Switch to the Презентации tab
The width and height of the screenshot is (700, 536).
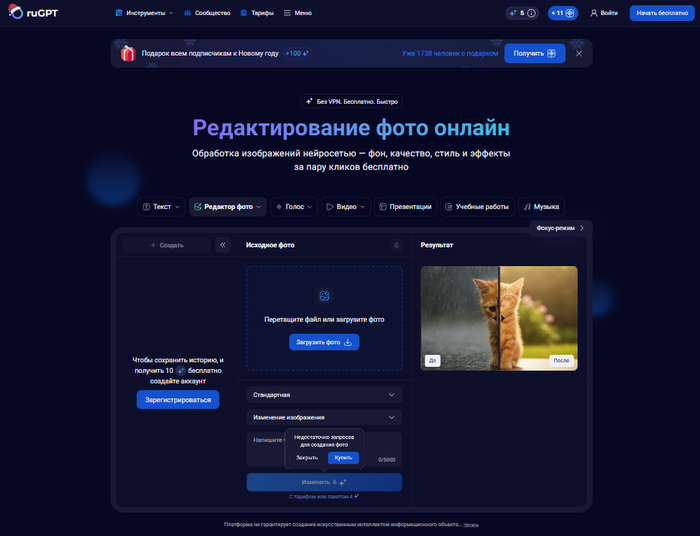point(405,207)
